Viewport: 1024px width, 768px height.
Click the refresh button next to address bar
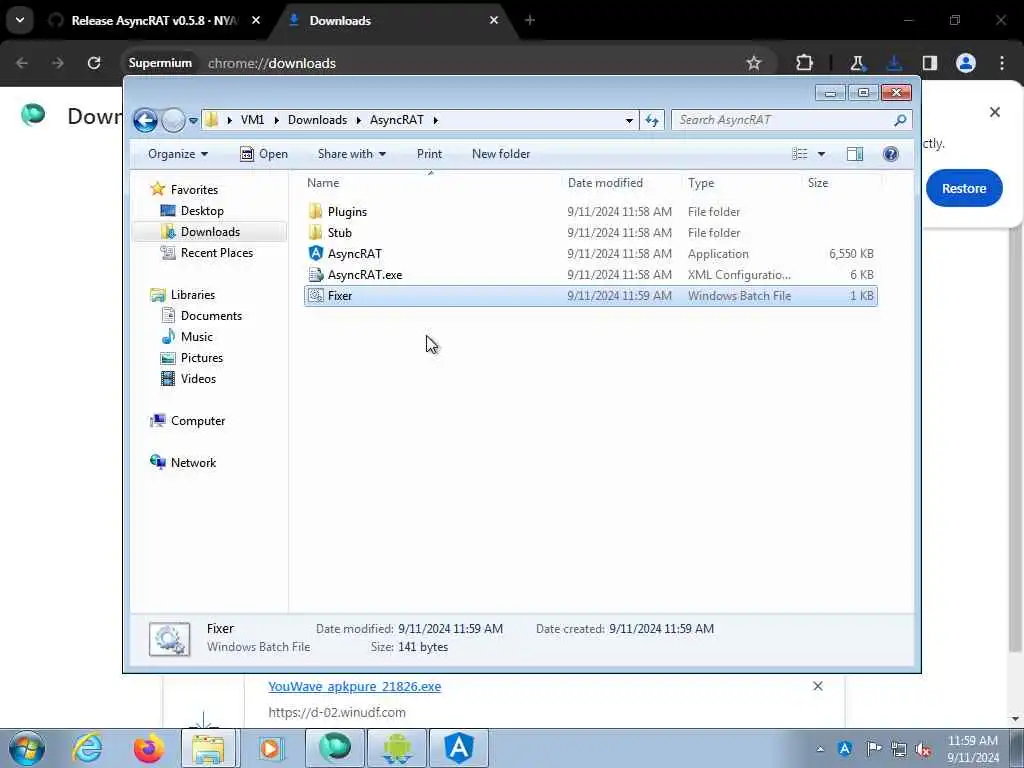[x=652, y=120]
